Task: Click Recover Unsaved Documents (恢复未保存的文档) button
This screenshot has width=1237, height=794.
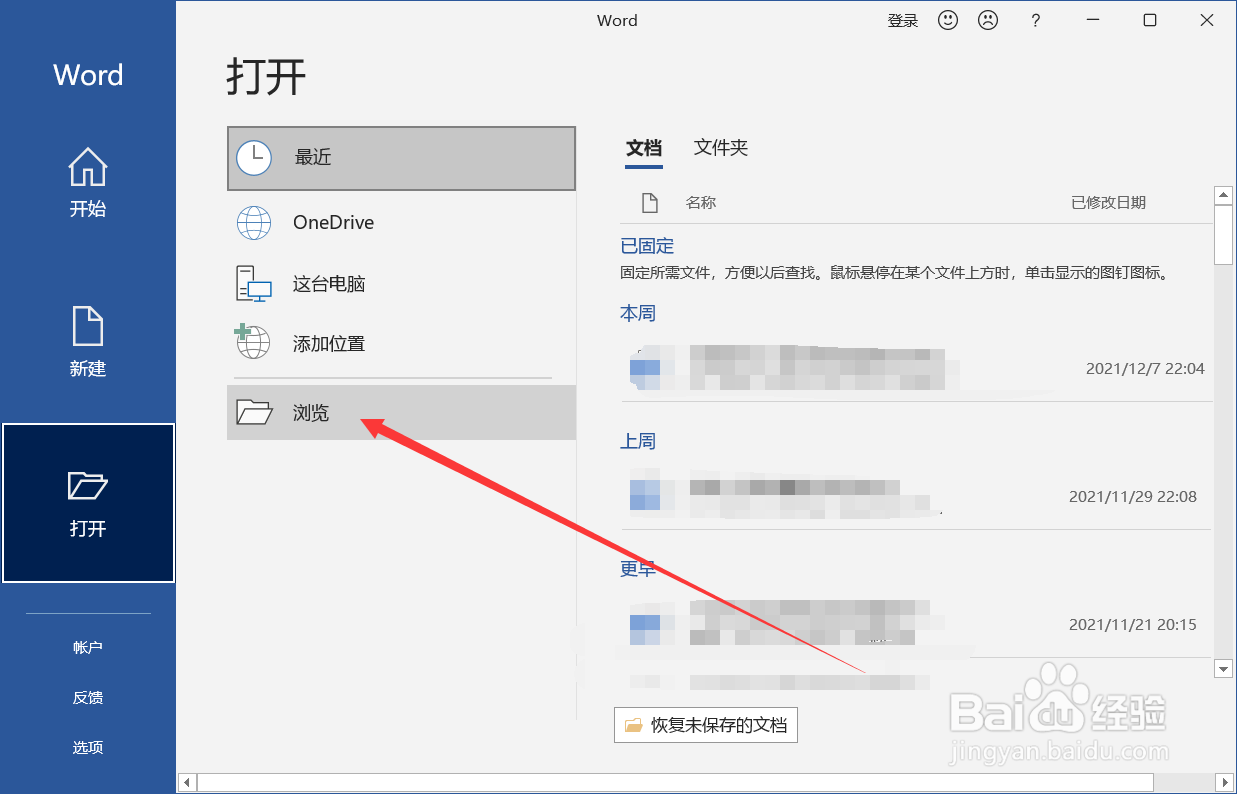Action: (705, 725)
